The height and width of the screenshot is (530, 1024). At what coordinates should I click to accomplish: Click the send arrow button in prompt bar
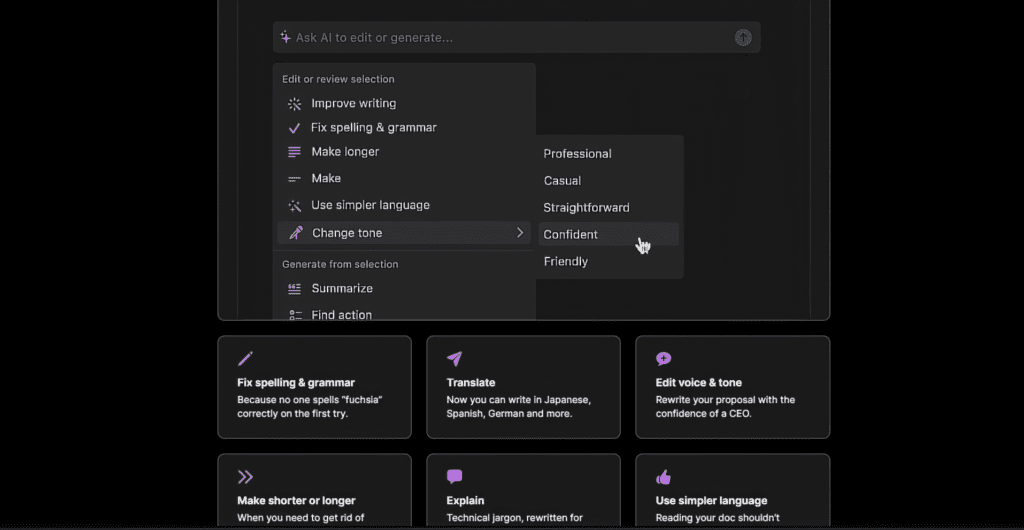click(x=743, y=37)
